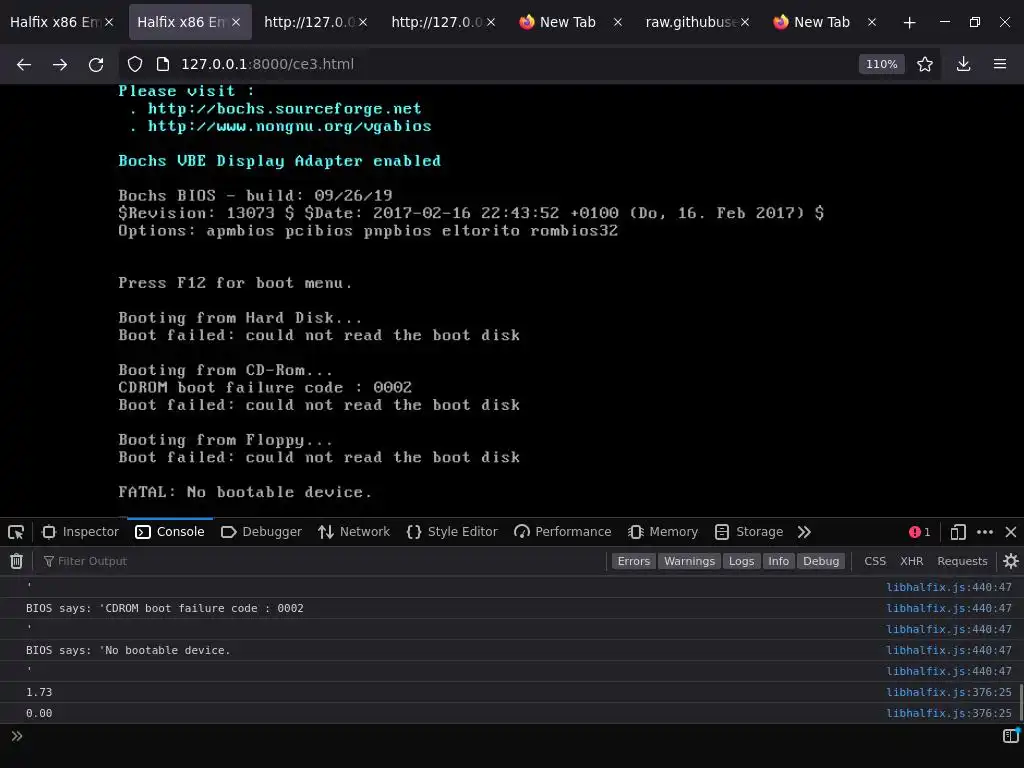
Task: Toggle Debug filter in console
Action: pyautogui.click(x=821, y=561)
